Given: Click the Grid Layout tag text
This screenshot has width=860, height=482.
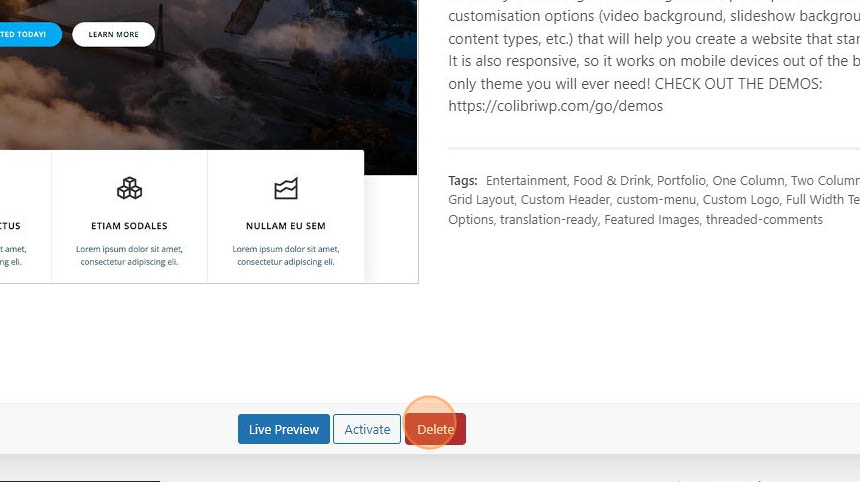Looking at the screenshot, I should click(x=481, y=200).
